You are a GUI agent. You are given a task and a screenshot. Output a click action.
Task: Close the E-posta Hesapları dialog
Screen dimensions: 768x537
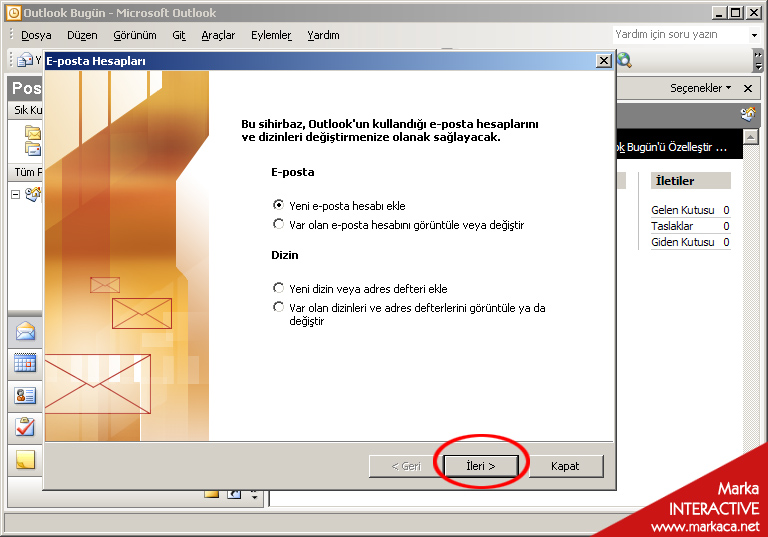coord(604,61)
